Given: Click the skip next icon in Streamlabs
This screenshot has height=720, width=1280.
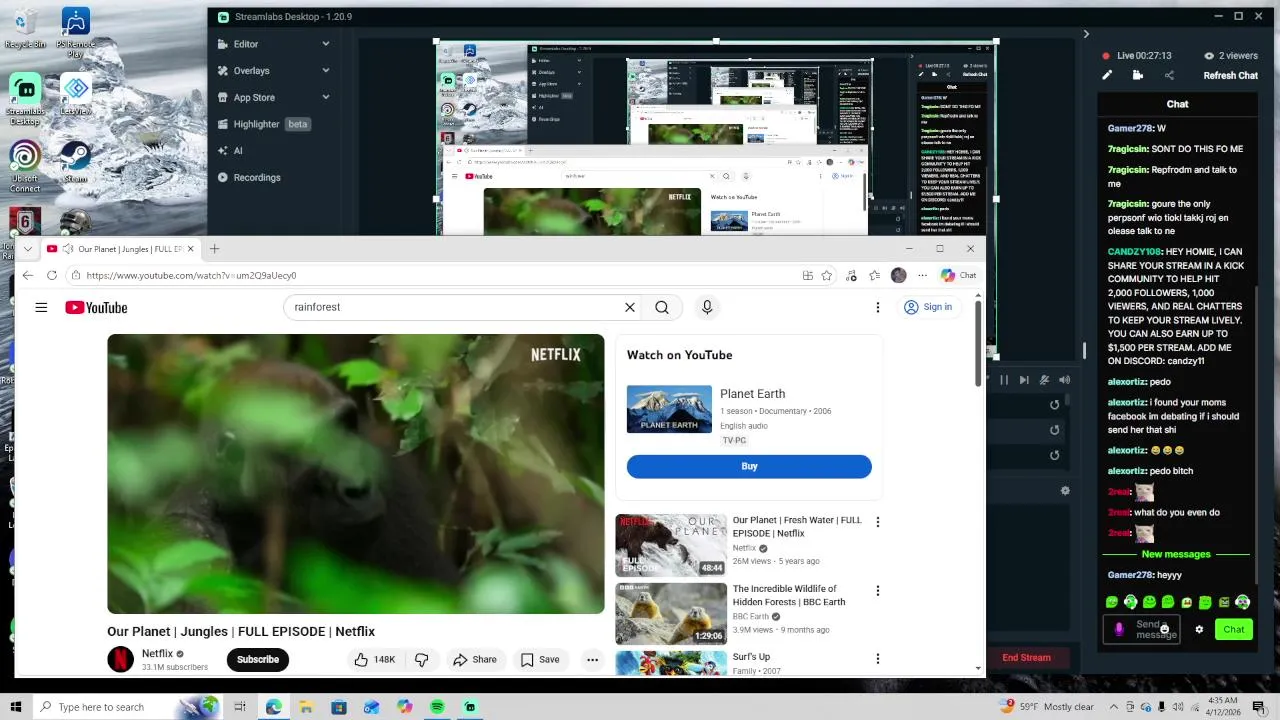Looking at the screenshot, I should pyautogui.click(x=1024, y=380).
